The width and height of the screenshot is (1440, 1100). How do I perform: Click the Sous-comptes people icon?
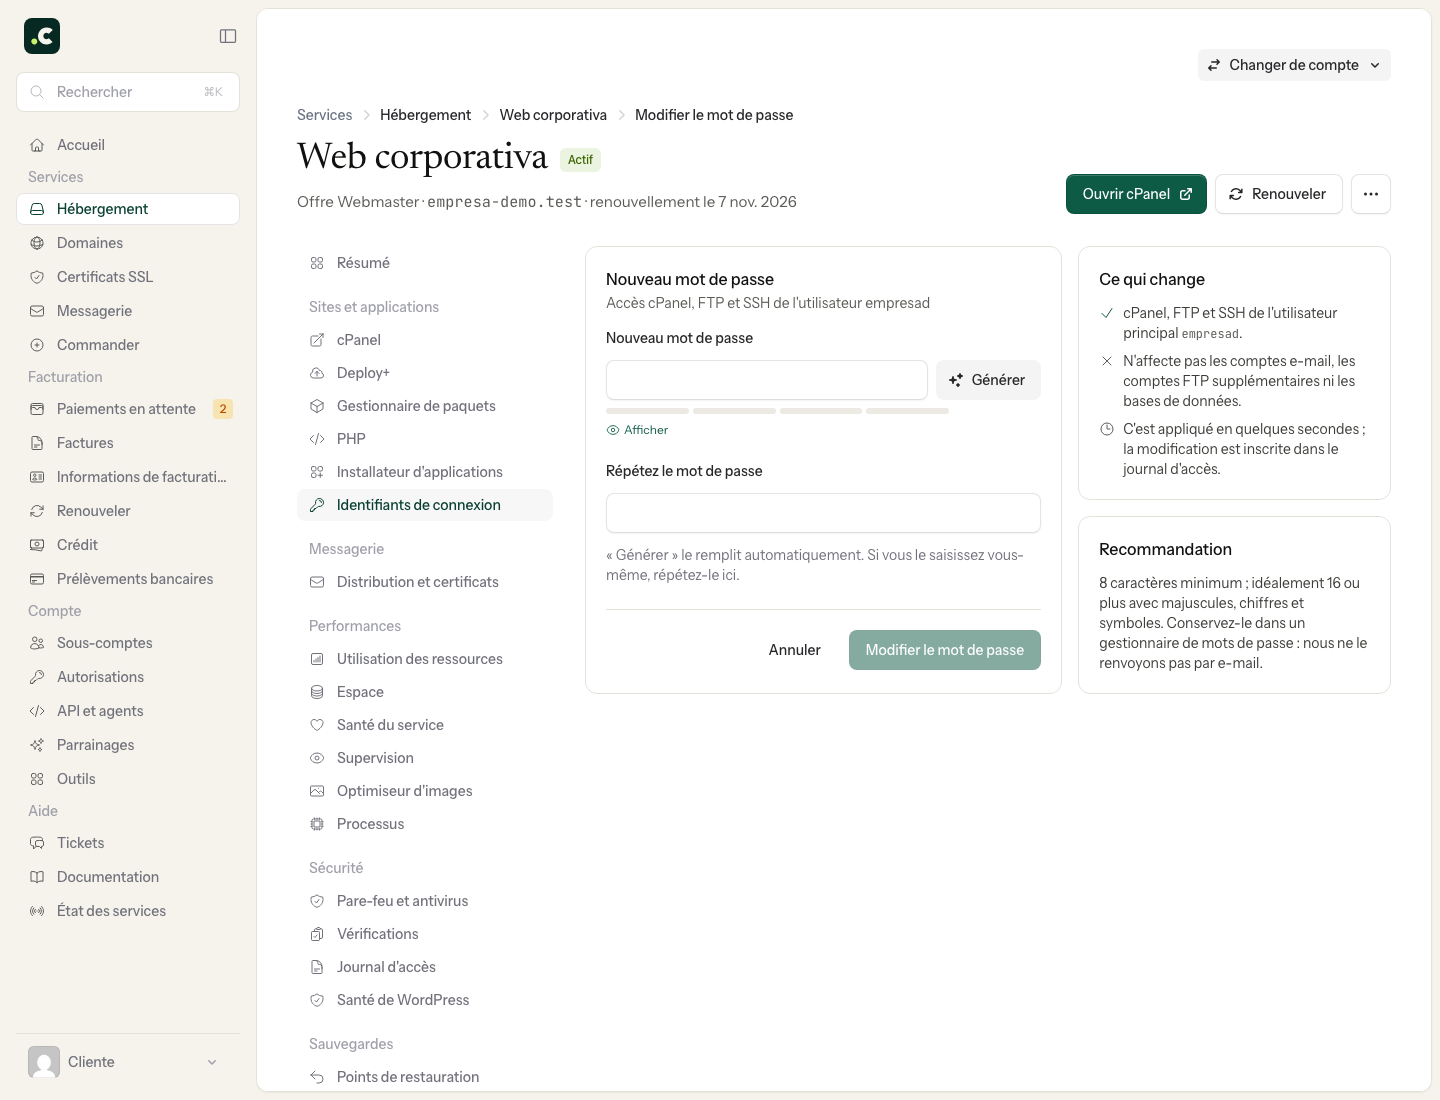coord(37,643)
